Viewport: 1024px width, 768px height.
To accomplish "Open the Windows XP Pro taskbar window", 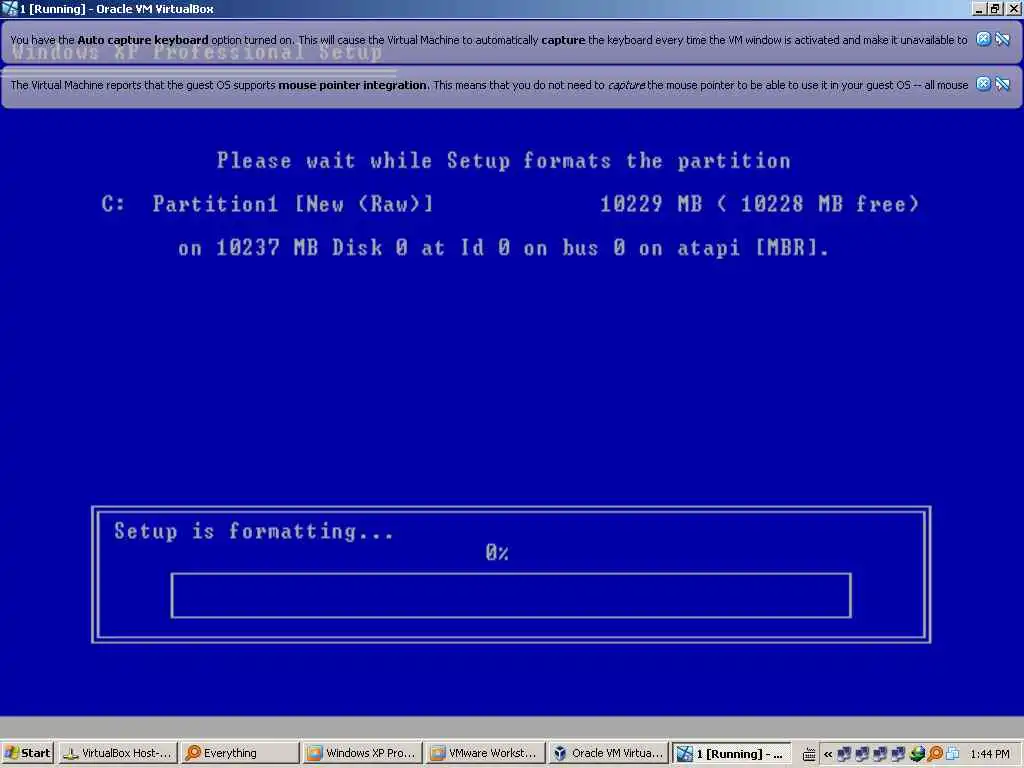I will pos(362,753).
